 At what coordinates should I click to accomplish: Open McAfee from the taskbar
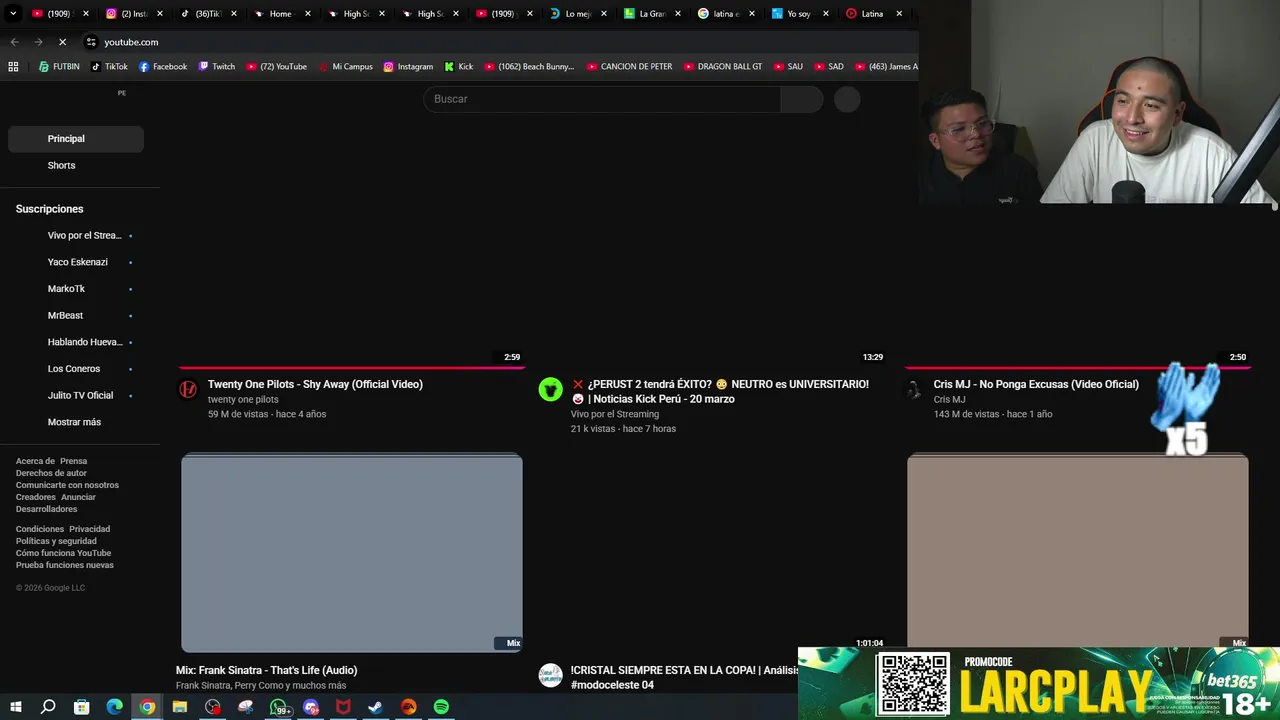pos(343,707)
